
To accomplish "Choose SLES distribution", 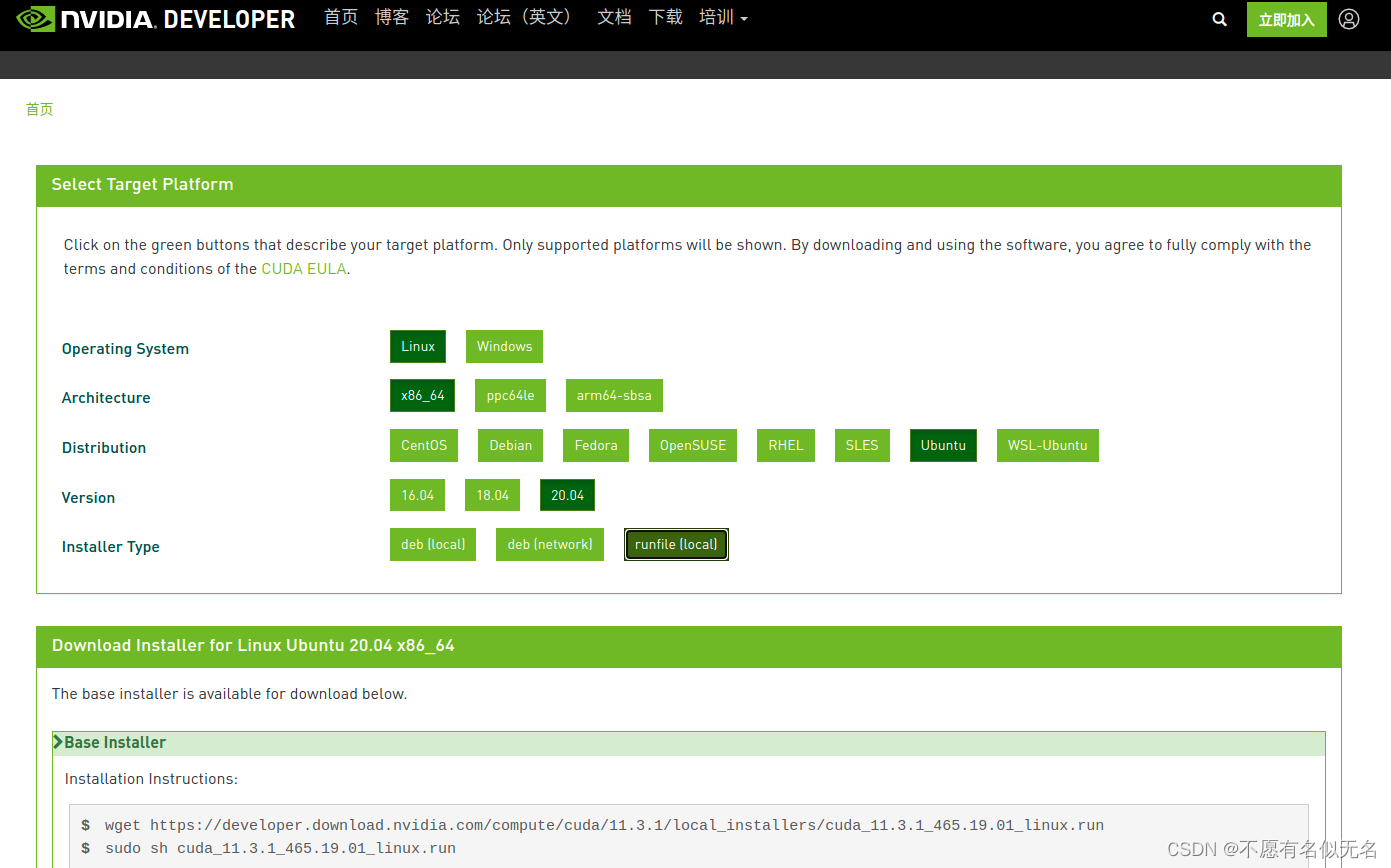I will [x=862, y=446].
